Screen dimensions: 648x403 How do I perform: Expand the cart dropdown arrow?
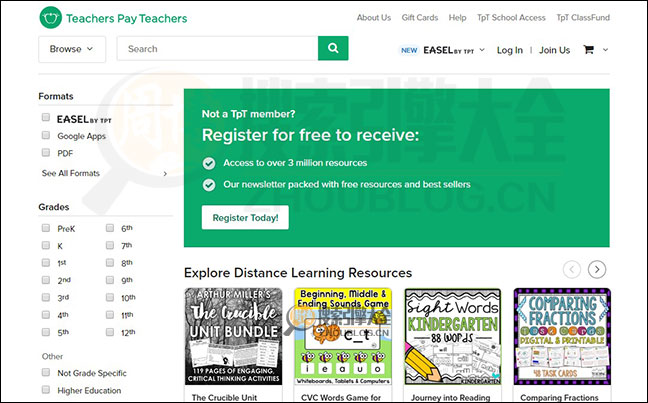click(x=606, y=49)
